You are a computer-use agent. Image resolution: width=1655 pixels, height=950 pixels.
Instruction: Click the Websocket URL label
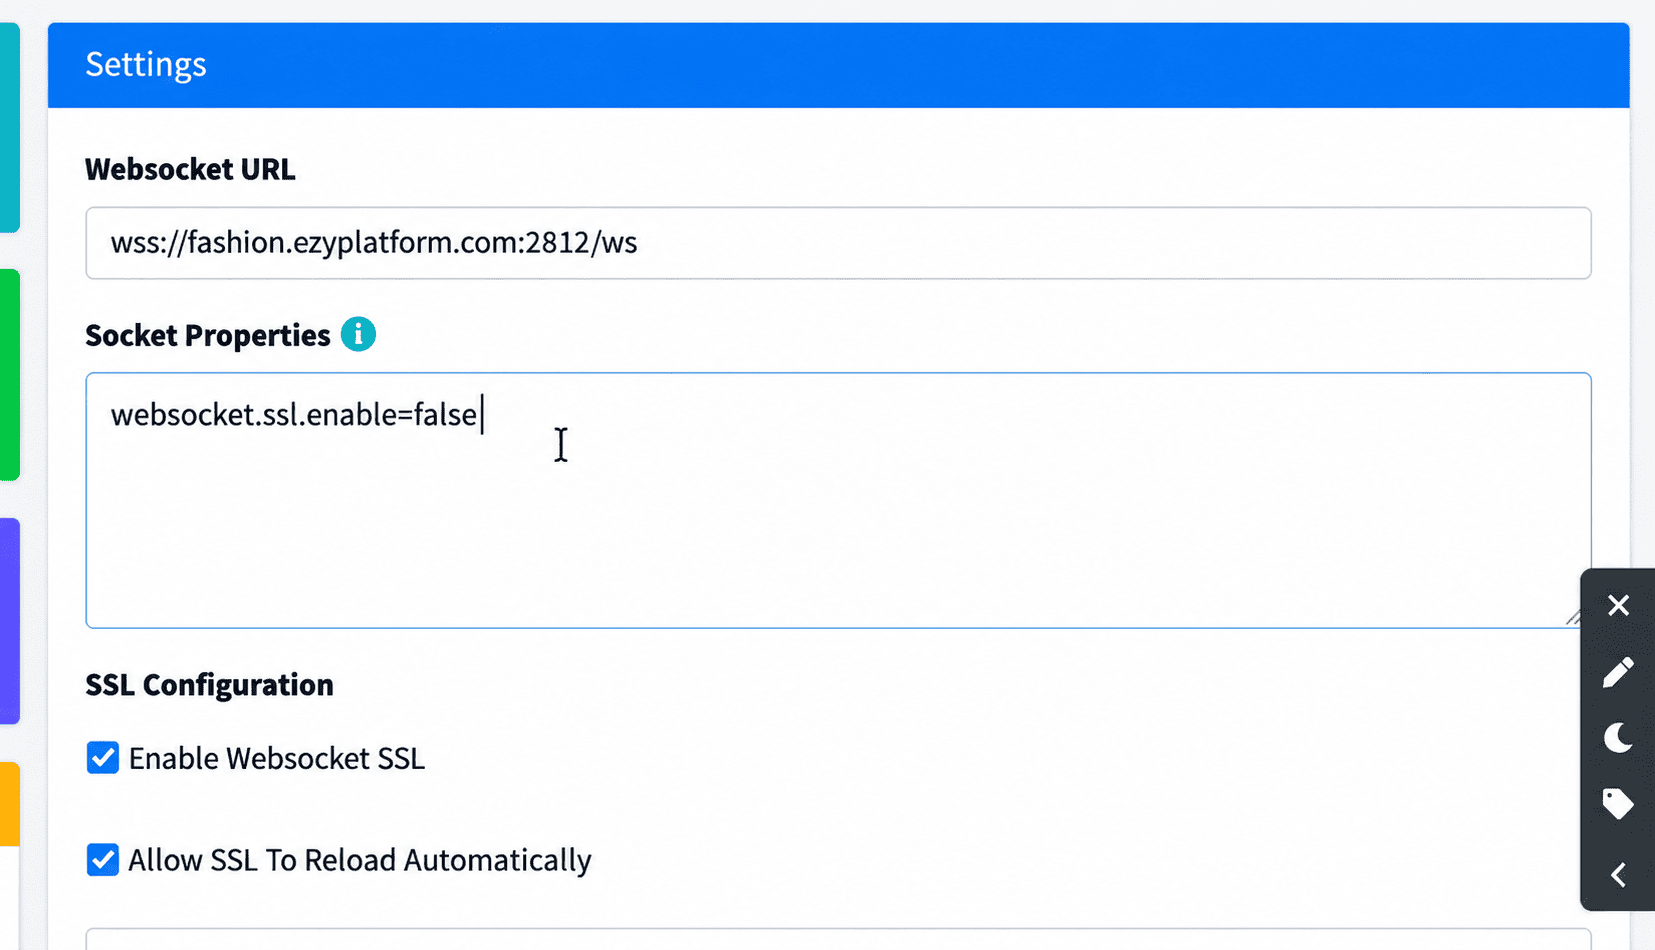pyautogui.click(x=190, y=169)
